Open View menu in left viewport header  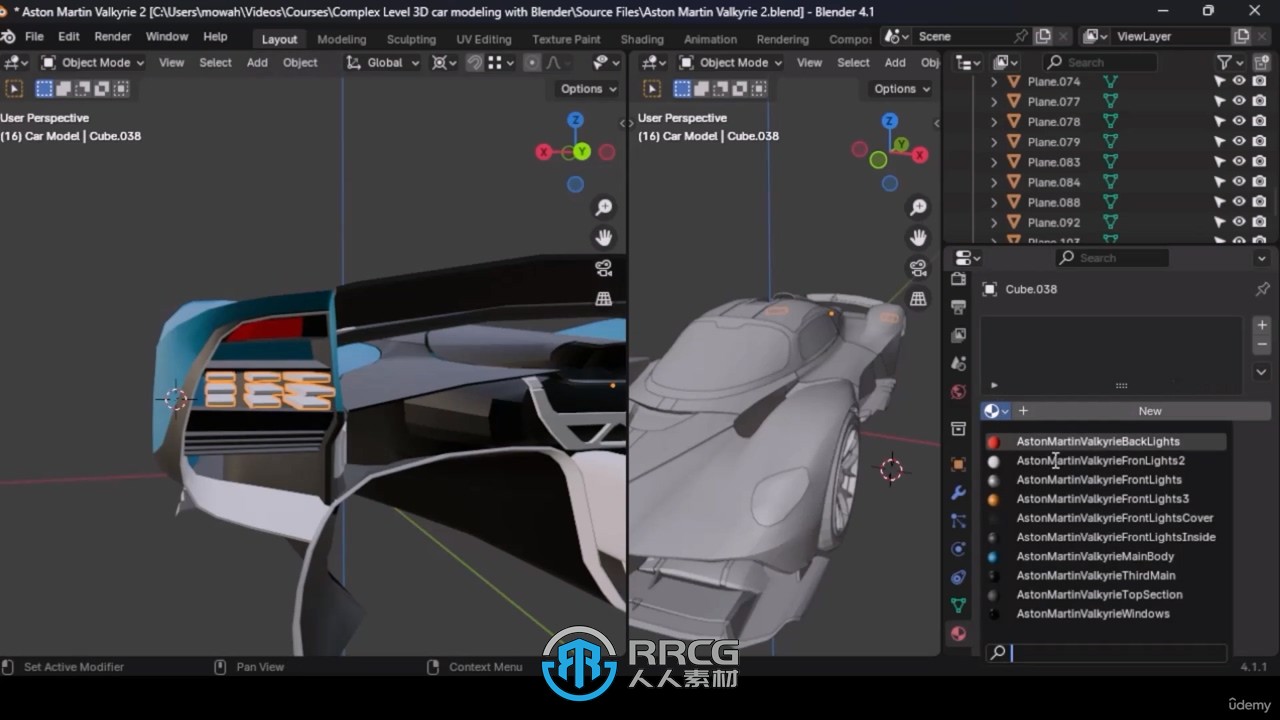(x=172, y=62)
